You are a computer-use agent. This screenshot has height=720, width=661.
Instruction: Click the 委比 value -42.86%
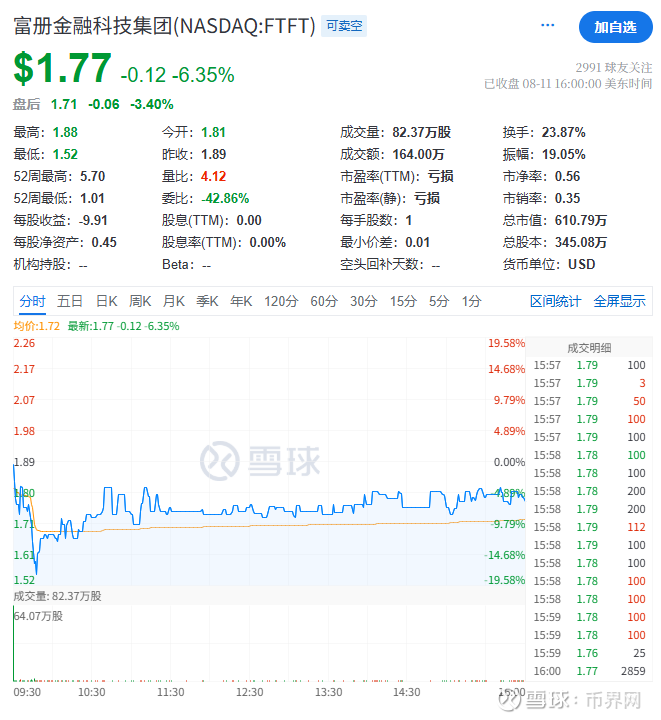click(225, 198)
